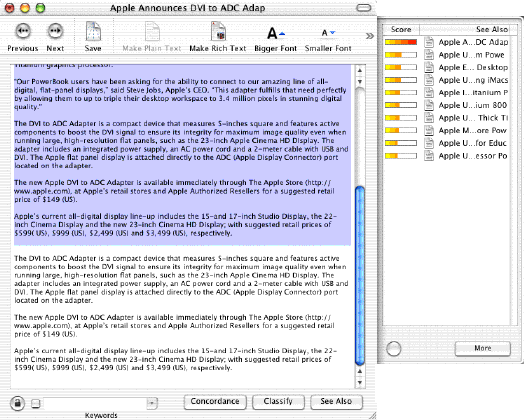Click the scroll down arrow at scrollbar bottom

click(x=360, y=382)
